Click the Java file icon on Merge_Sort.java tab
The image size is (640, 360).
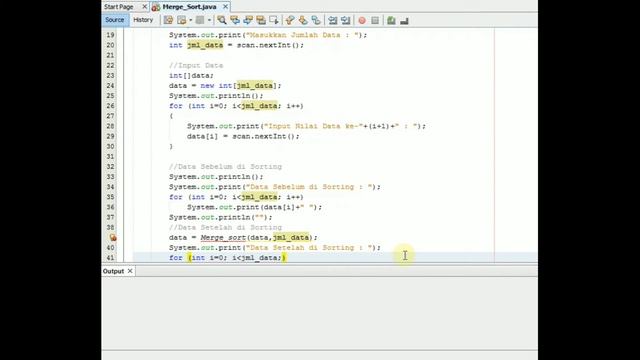pyautogui.click(x=156, y=7)
